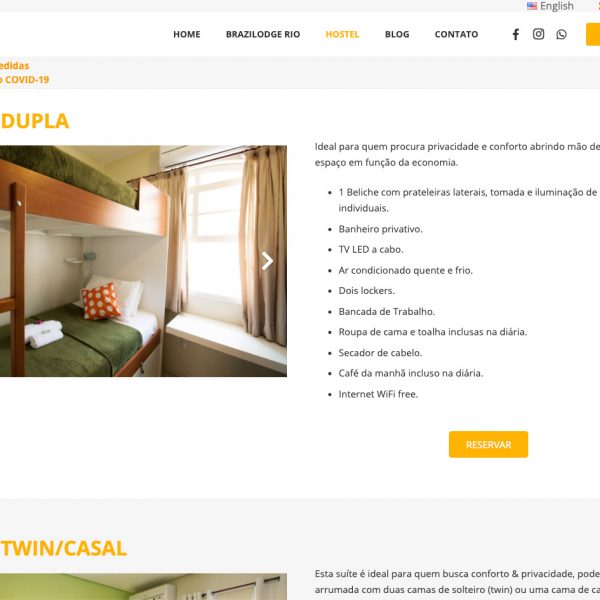Open the WhatsApp contact icon

pos(561,34)
